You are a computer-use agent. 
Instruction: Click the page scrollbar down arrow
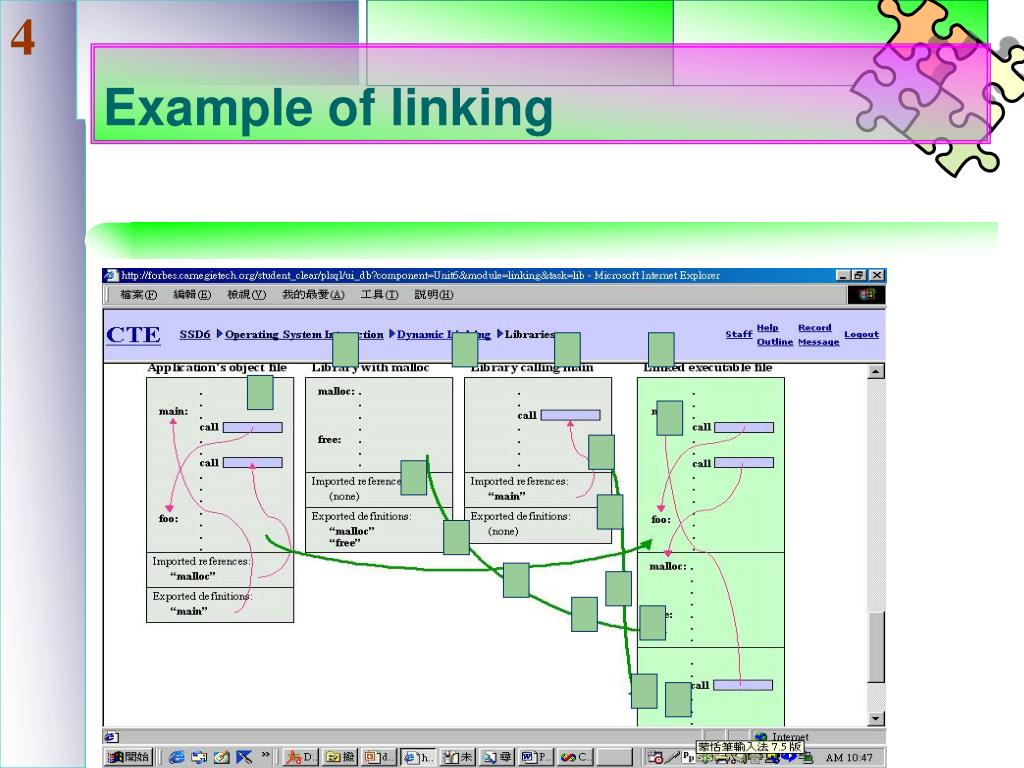pyautogui.click(x=876, y=718)
